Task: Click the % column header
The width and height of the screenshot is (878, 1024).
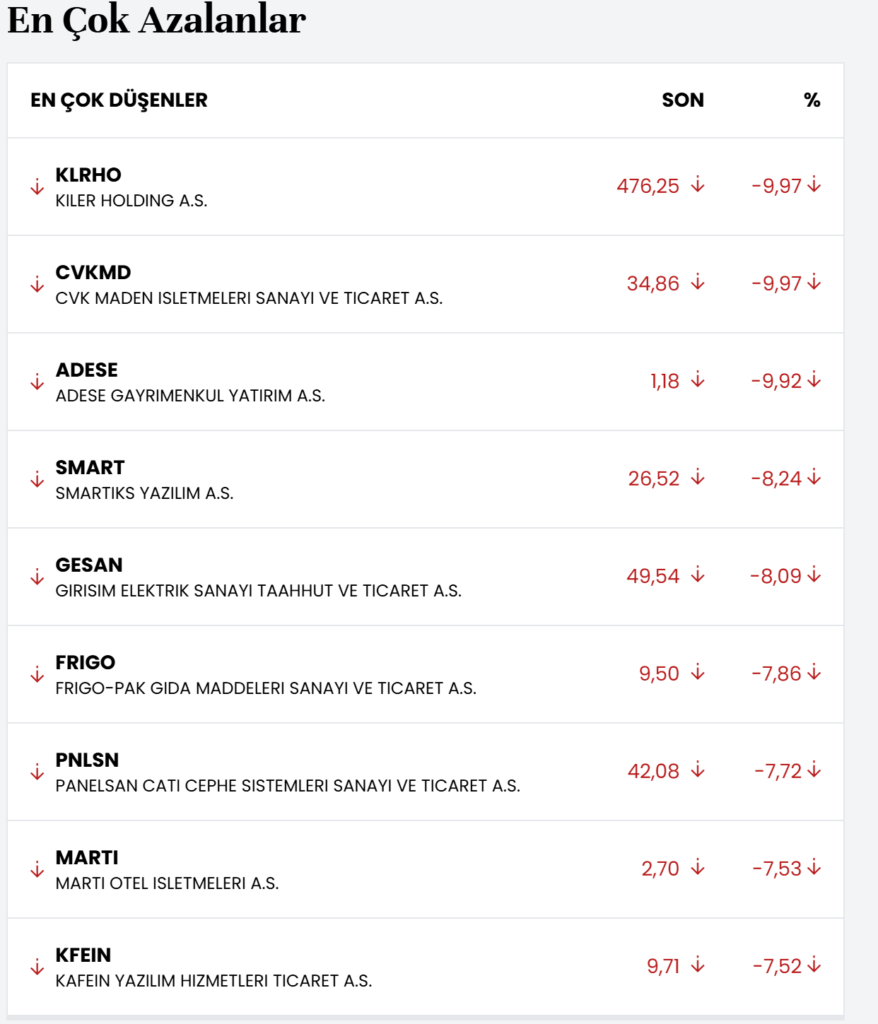Action: pyautogui.click(x=811, y=100)
